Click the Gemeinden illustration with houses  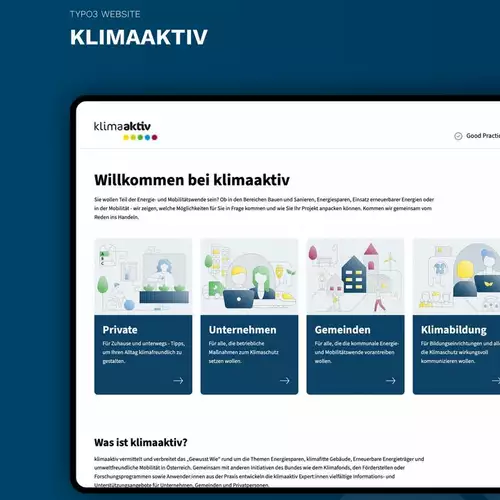(x=355, y=276)
